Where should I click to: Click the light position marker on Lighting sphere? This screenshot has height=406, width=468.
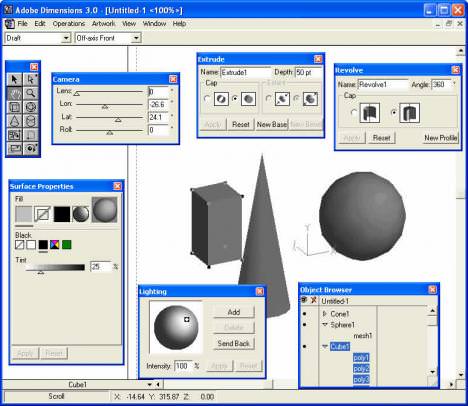click(187, 319)
